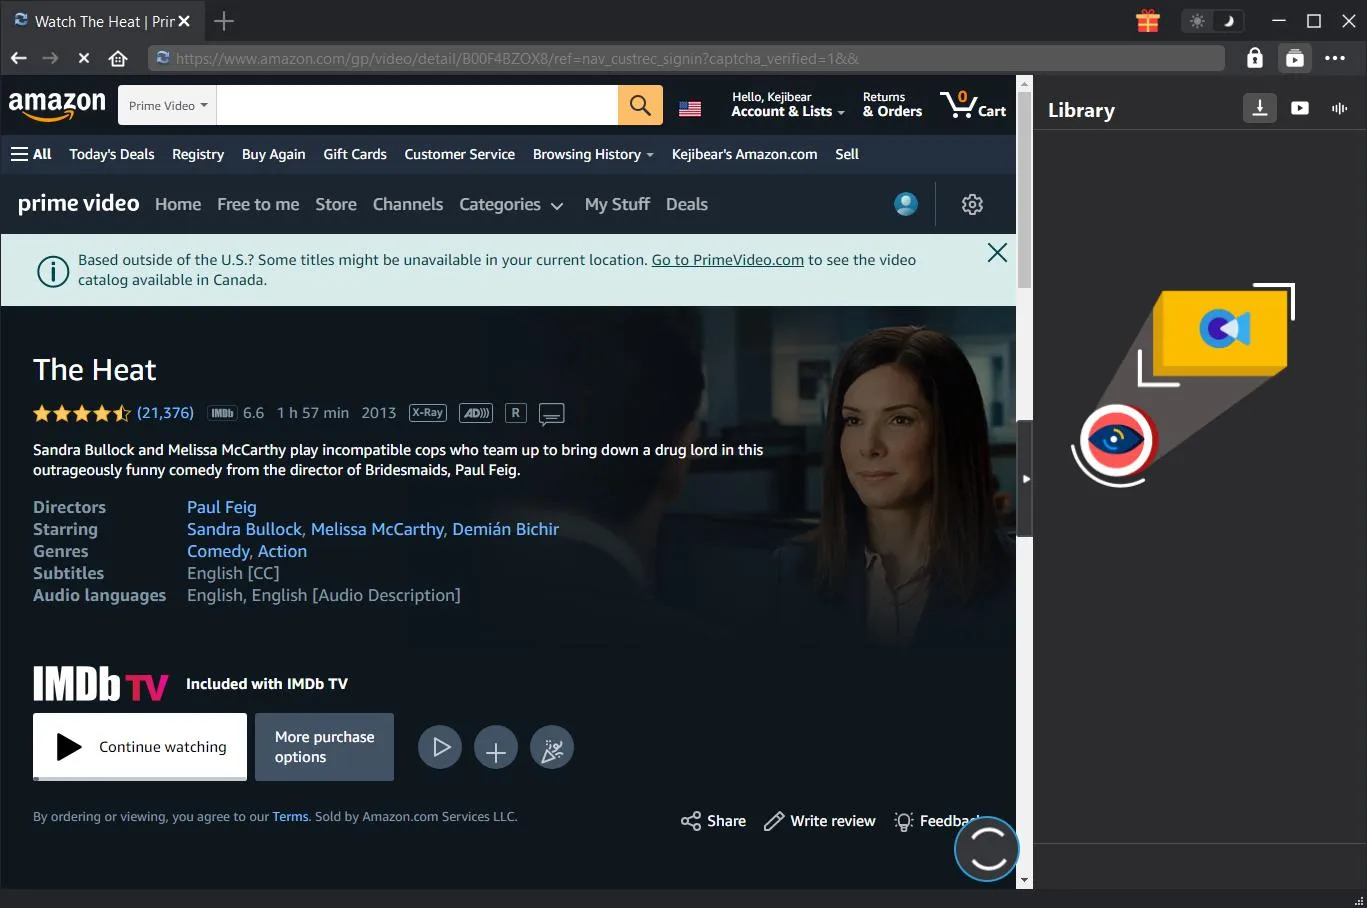1367x908 pixels.
Task: Open the Prime Video search category dropdown
Action: coord(167,105)
